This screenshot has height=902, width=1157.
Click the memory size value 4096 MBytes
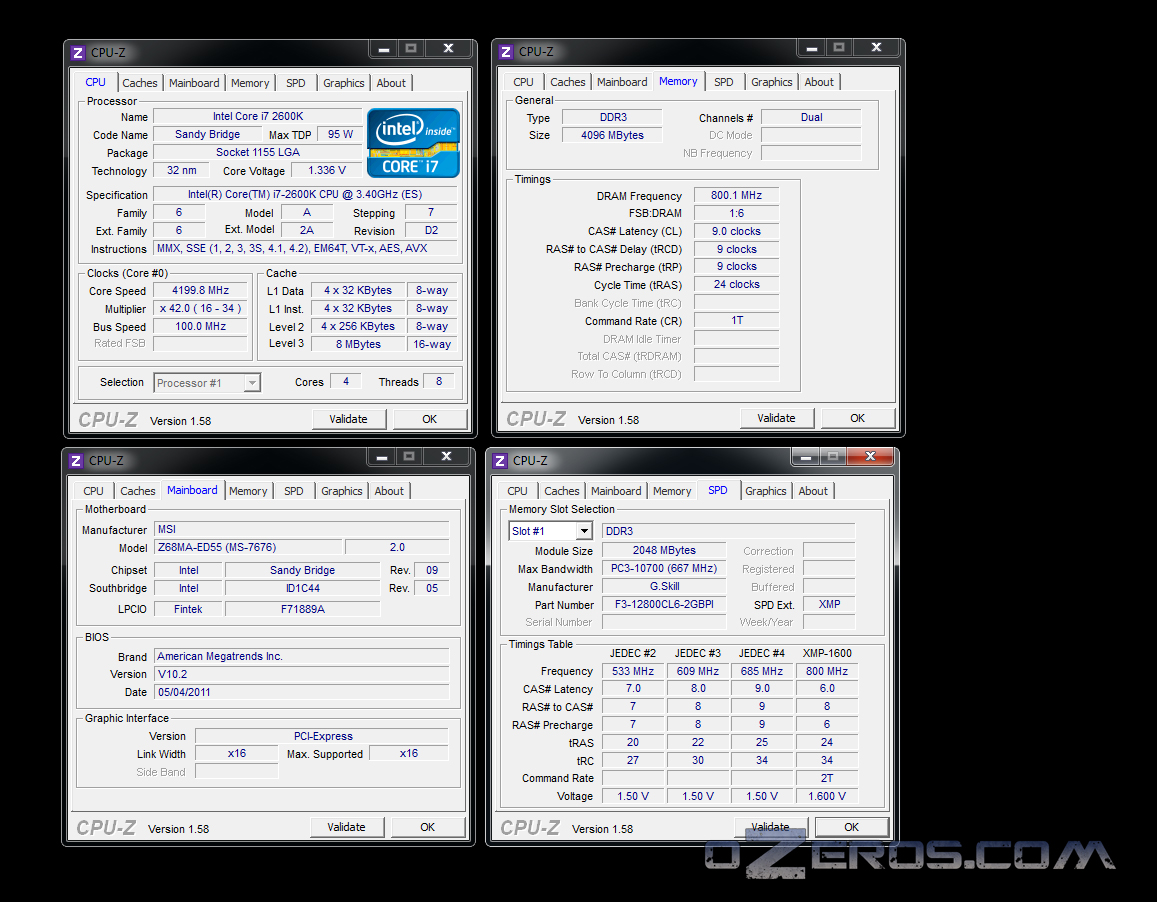(x=612, y=135)
